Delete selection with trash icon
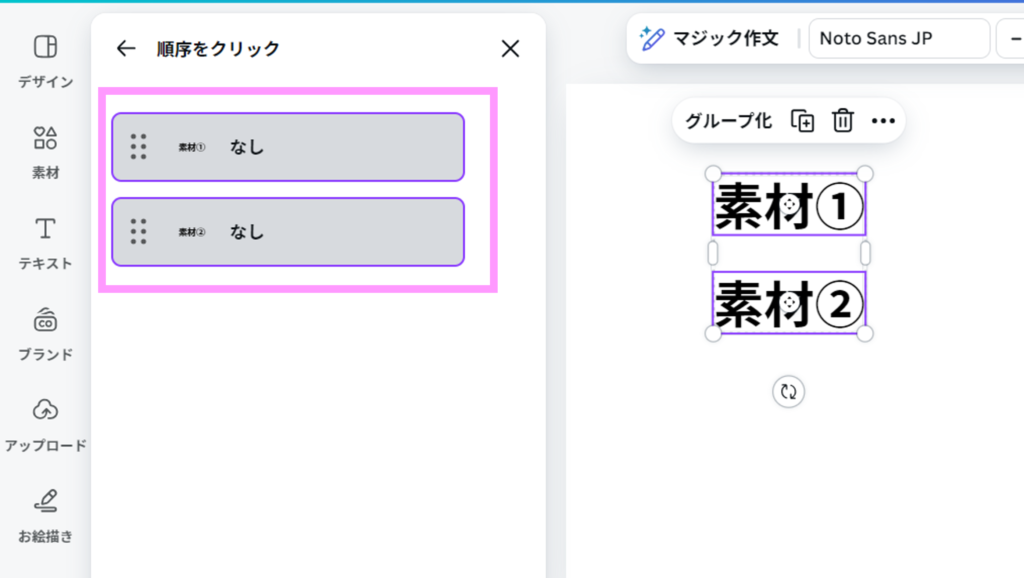The image size is (1024, 578). pos(843,121)
